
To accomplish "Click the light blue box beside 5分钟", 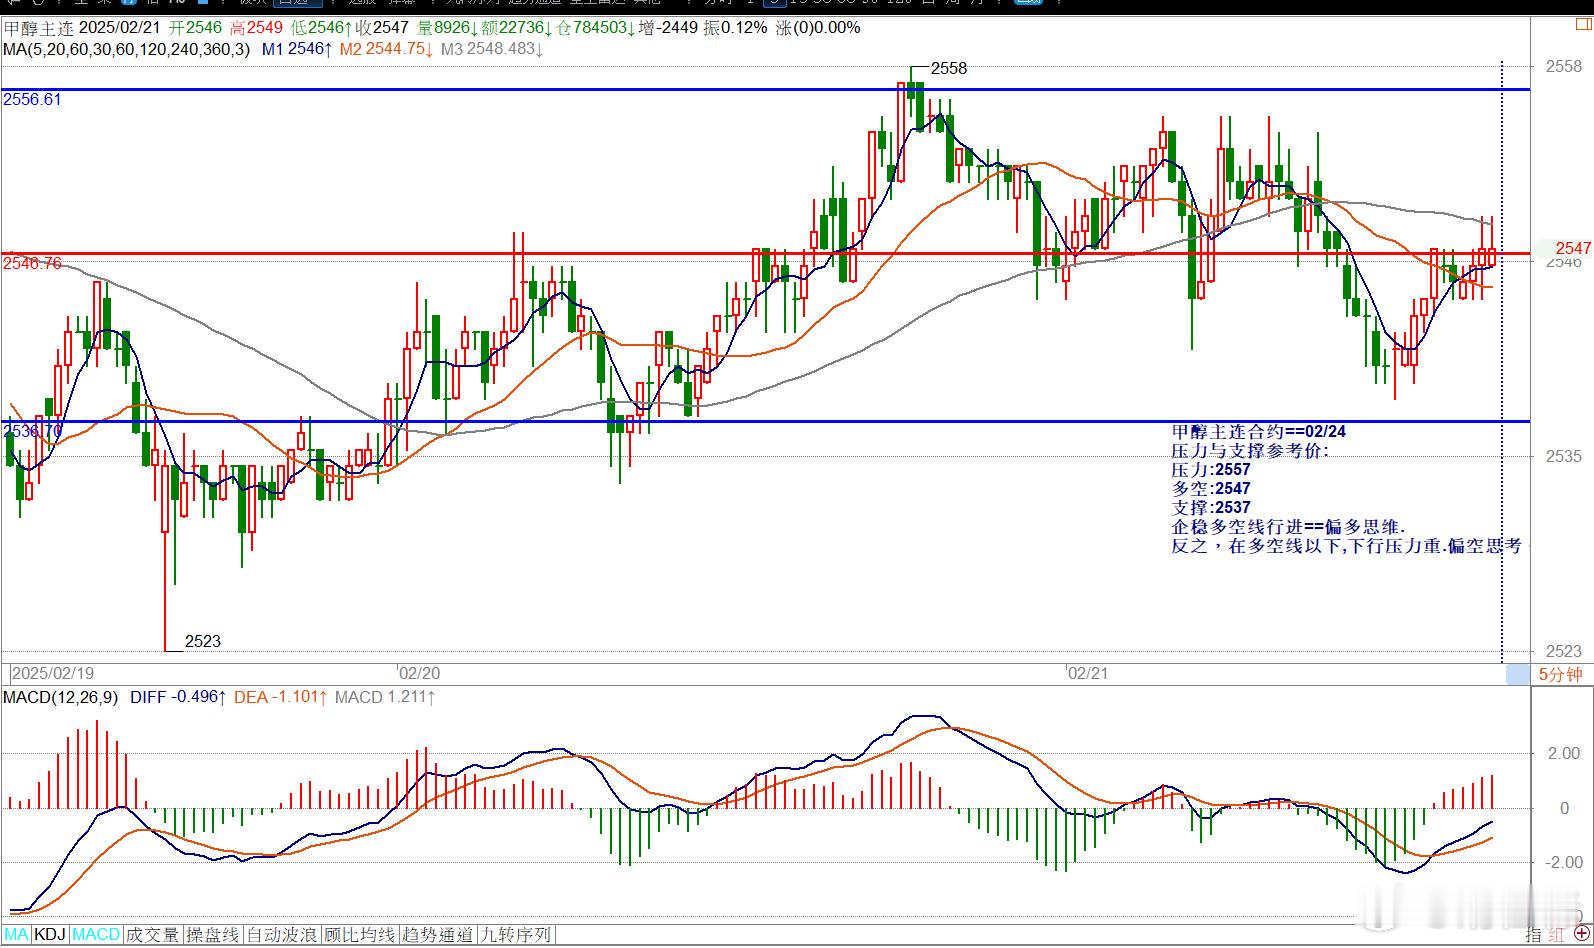I will [1517, 675].
